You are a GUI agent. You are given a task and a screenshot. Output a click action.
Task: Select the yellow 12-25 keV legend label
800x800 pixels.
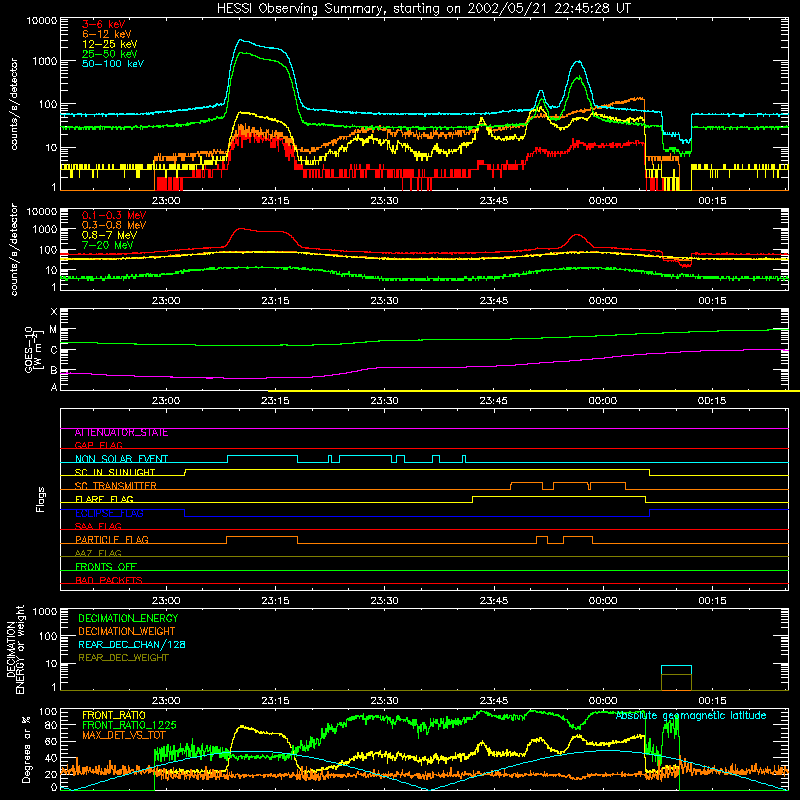(x=110, y=44)
